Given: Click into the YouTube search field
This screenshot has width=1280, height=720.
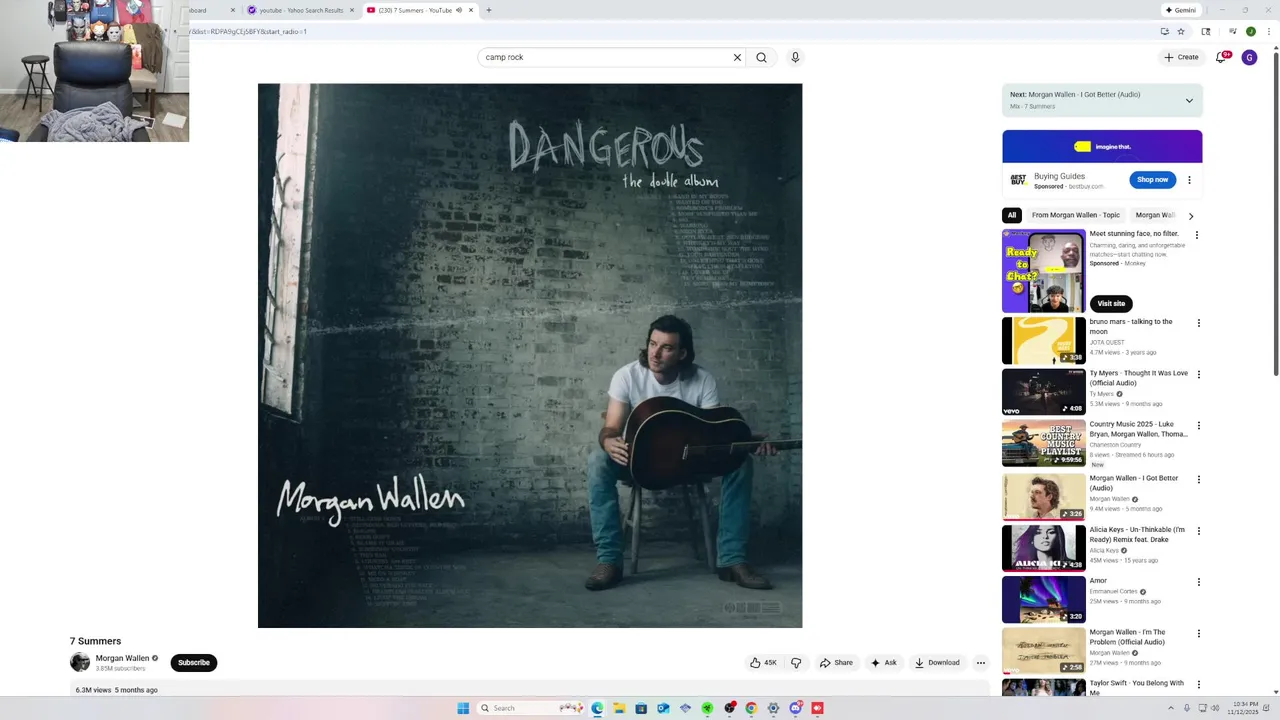Looking at the screenshot, I should click(x=606, y=58).
